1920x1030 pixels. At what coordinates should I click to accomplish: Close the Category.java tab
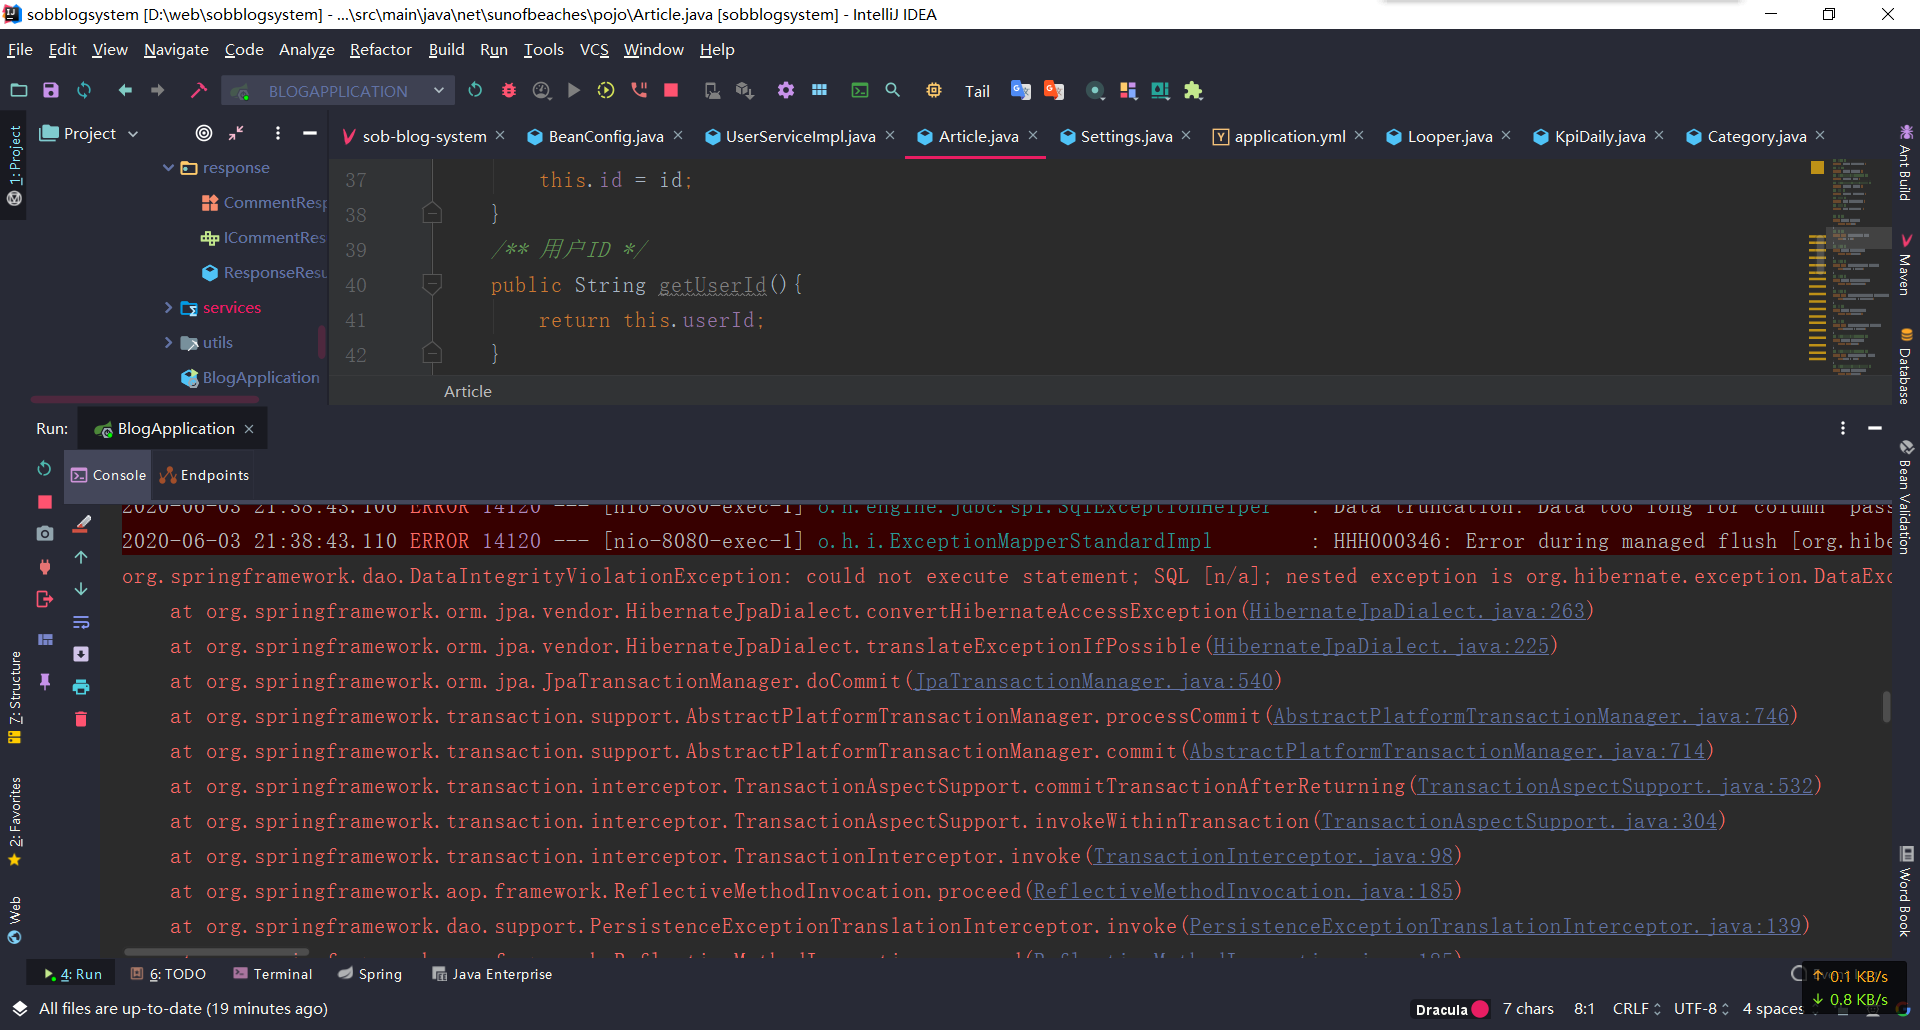[1820, 136]
